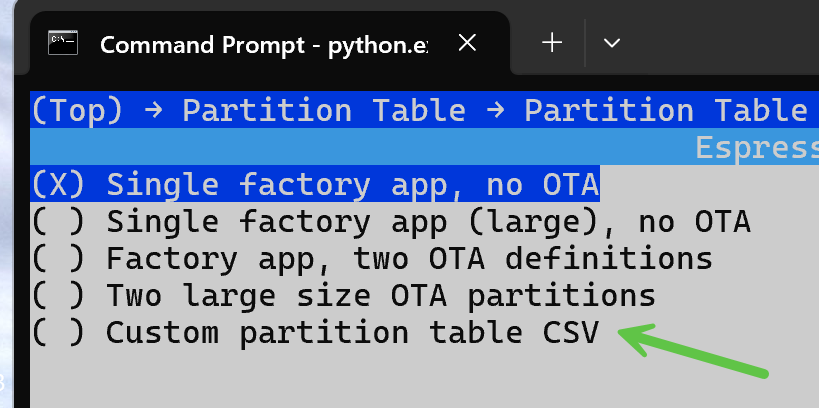Click the last Partition Table breadcrumb entry
819x408 pixels.
[665, 110]
